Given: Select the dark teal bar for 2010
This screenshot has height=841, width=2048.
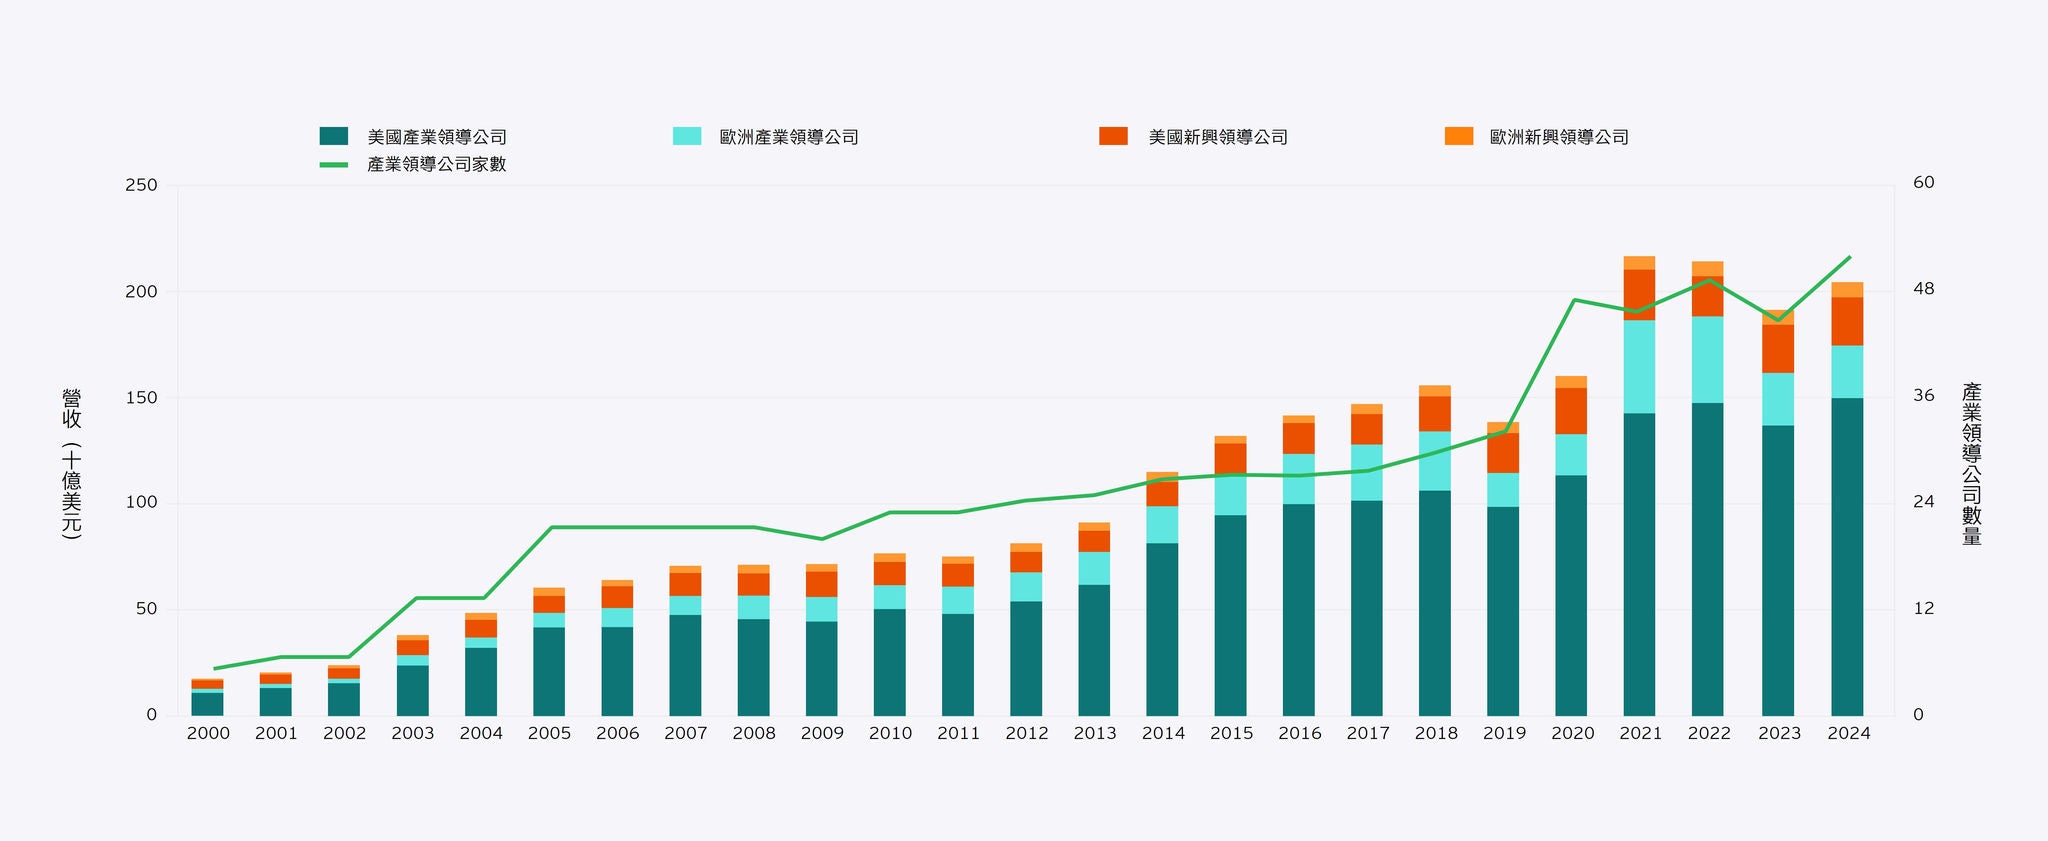Looking at the screenshot, I should click(x=890, y=662).
